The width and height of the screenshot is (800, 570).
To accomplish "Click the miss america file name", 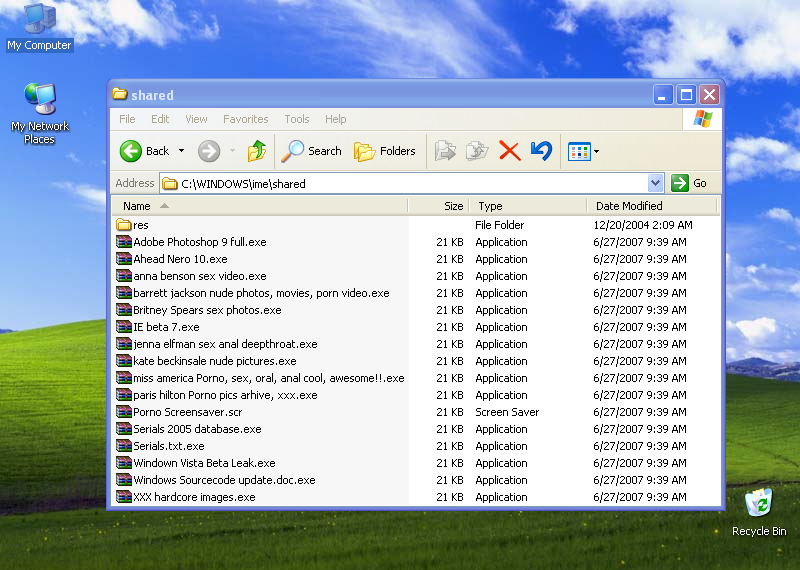I will 269,378.
